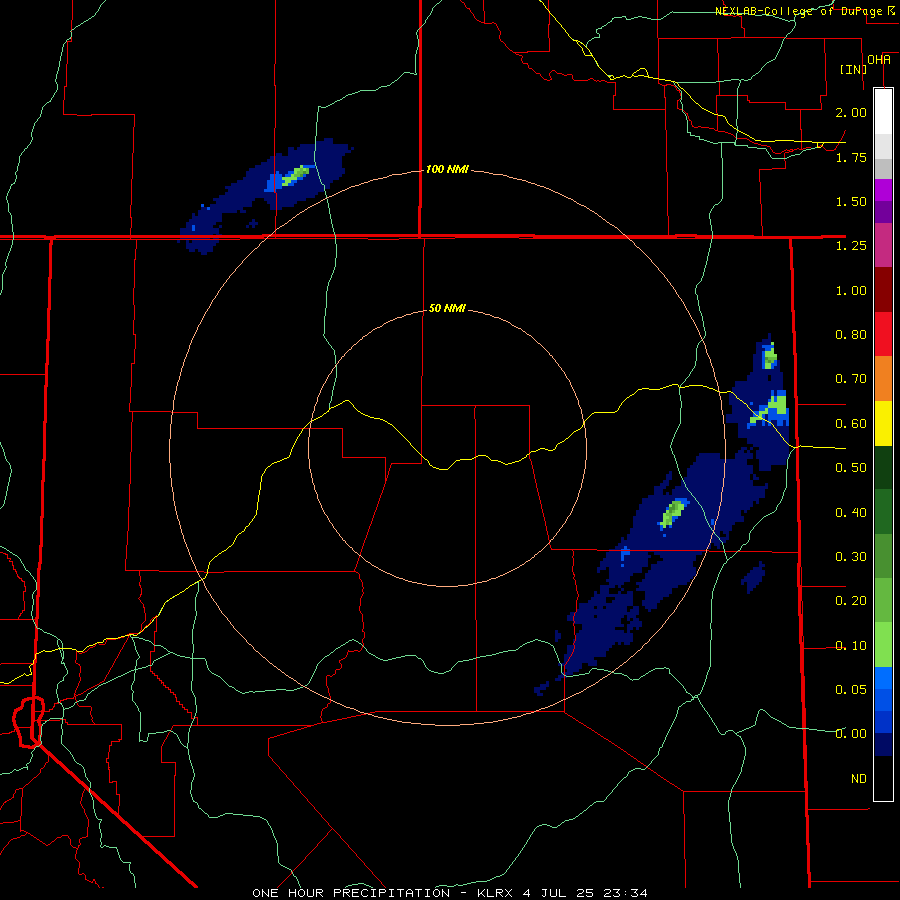This screenshot has height=900, width=900.
Task: Click the ND legend label
Action: pyautogui.click(x=859, y=779)
